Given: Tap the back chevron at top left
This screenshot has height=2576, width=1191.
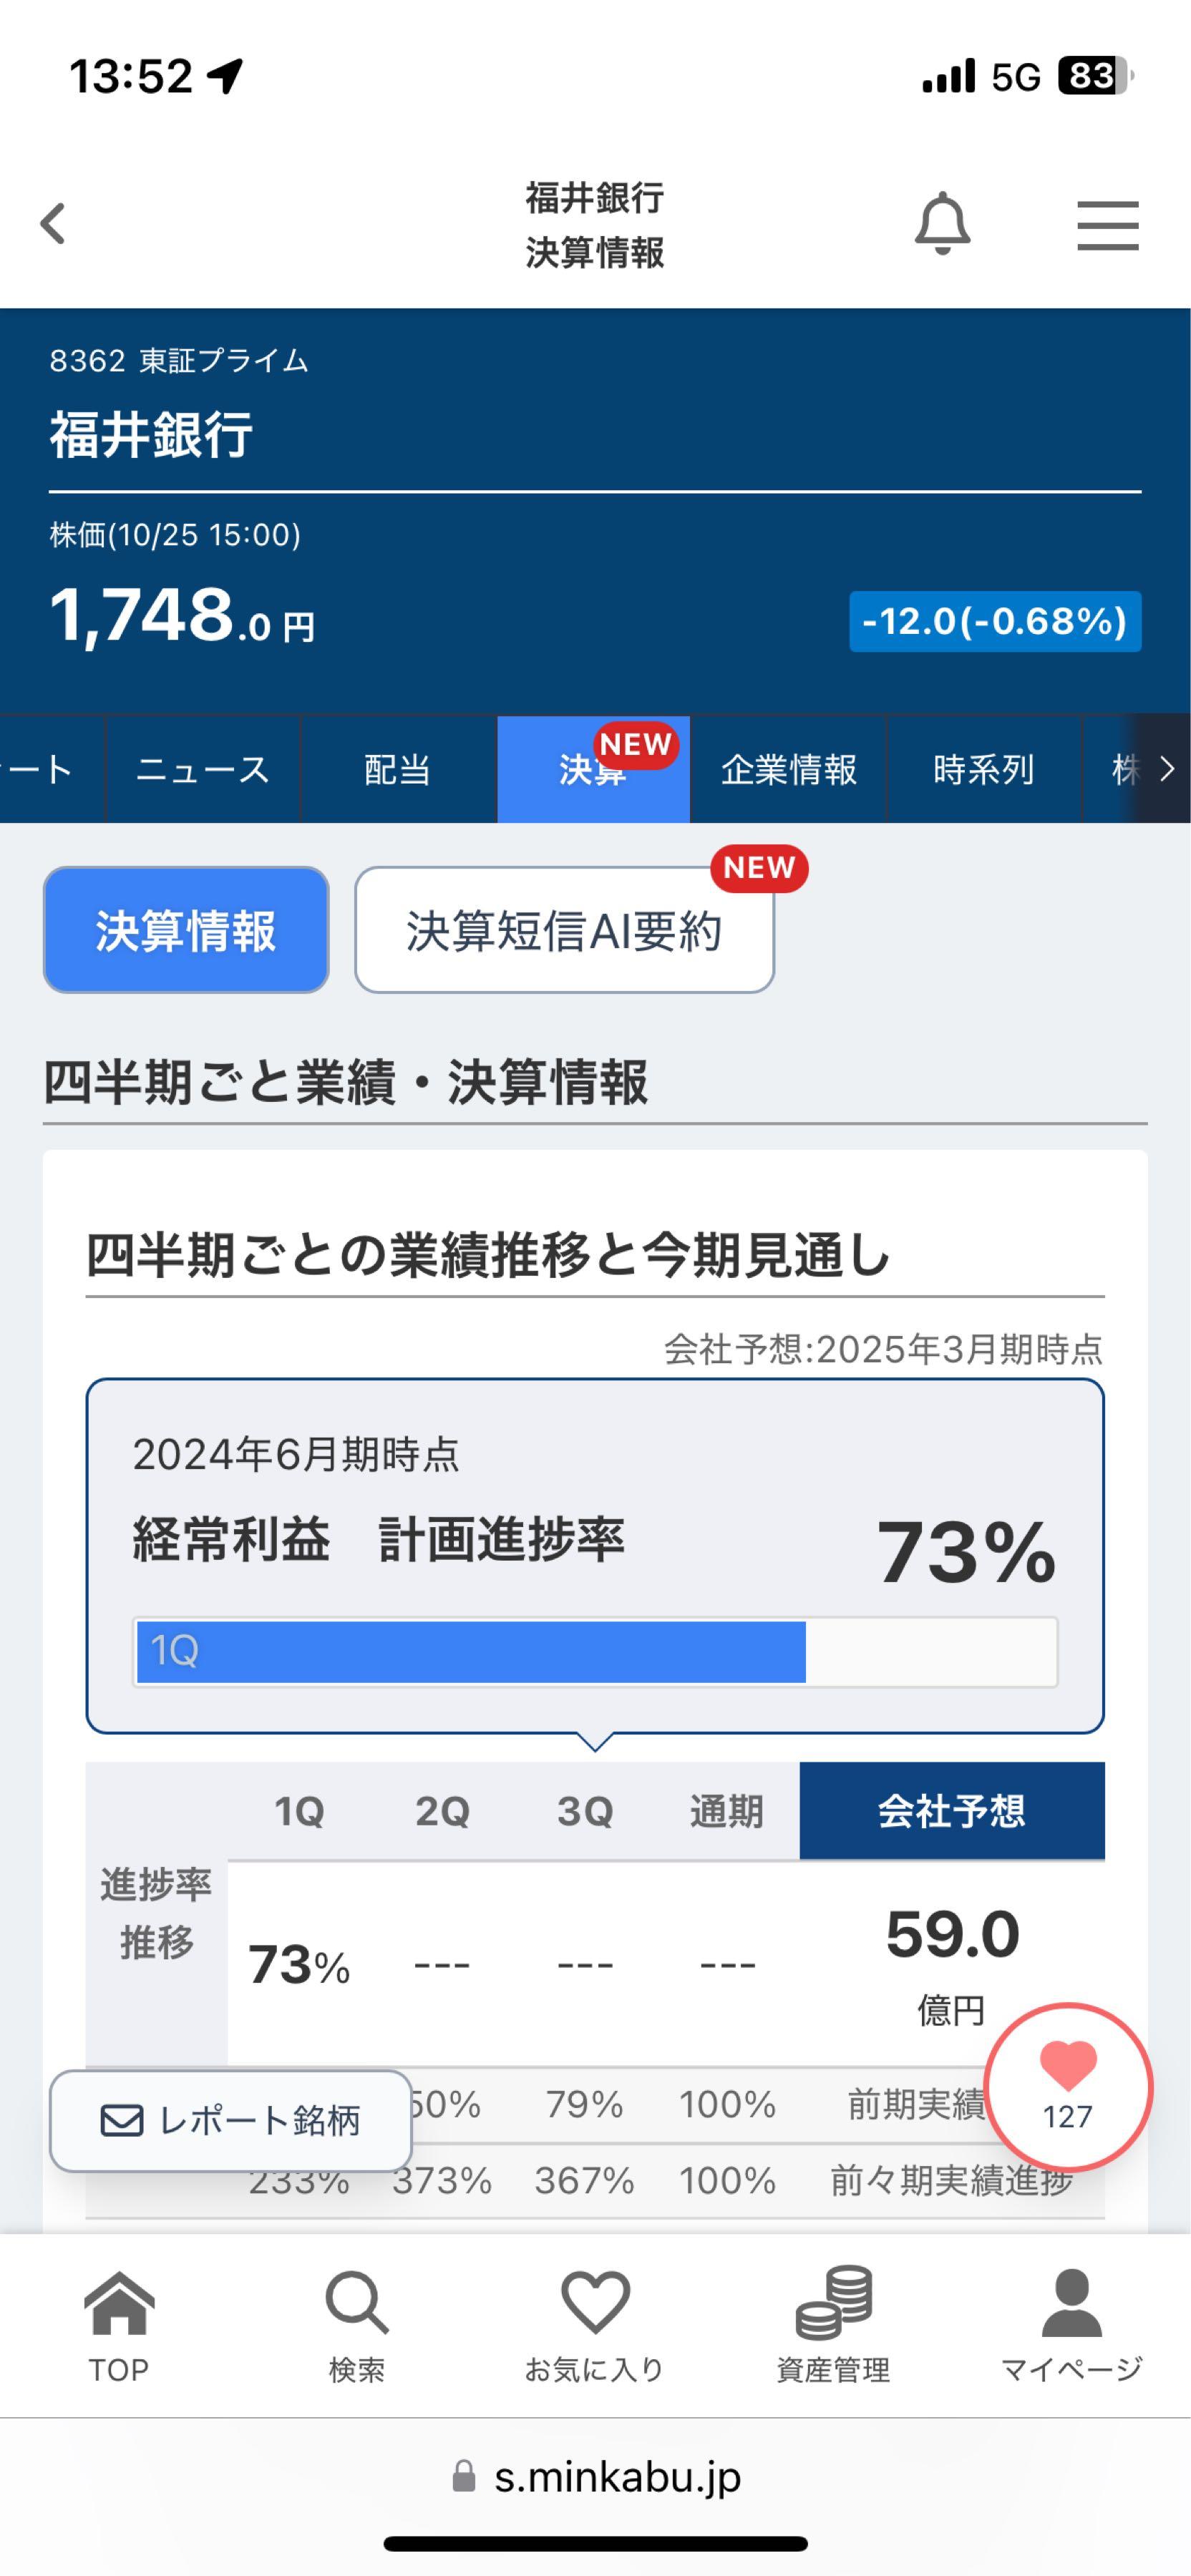Looking at the screenshot, I should [53, 224].
